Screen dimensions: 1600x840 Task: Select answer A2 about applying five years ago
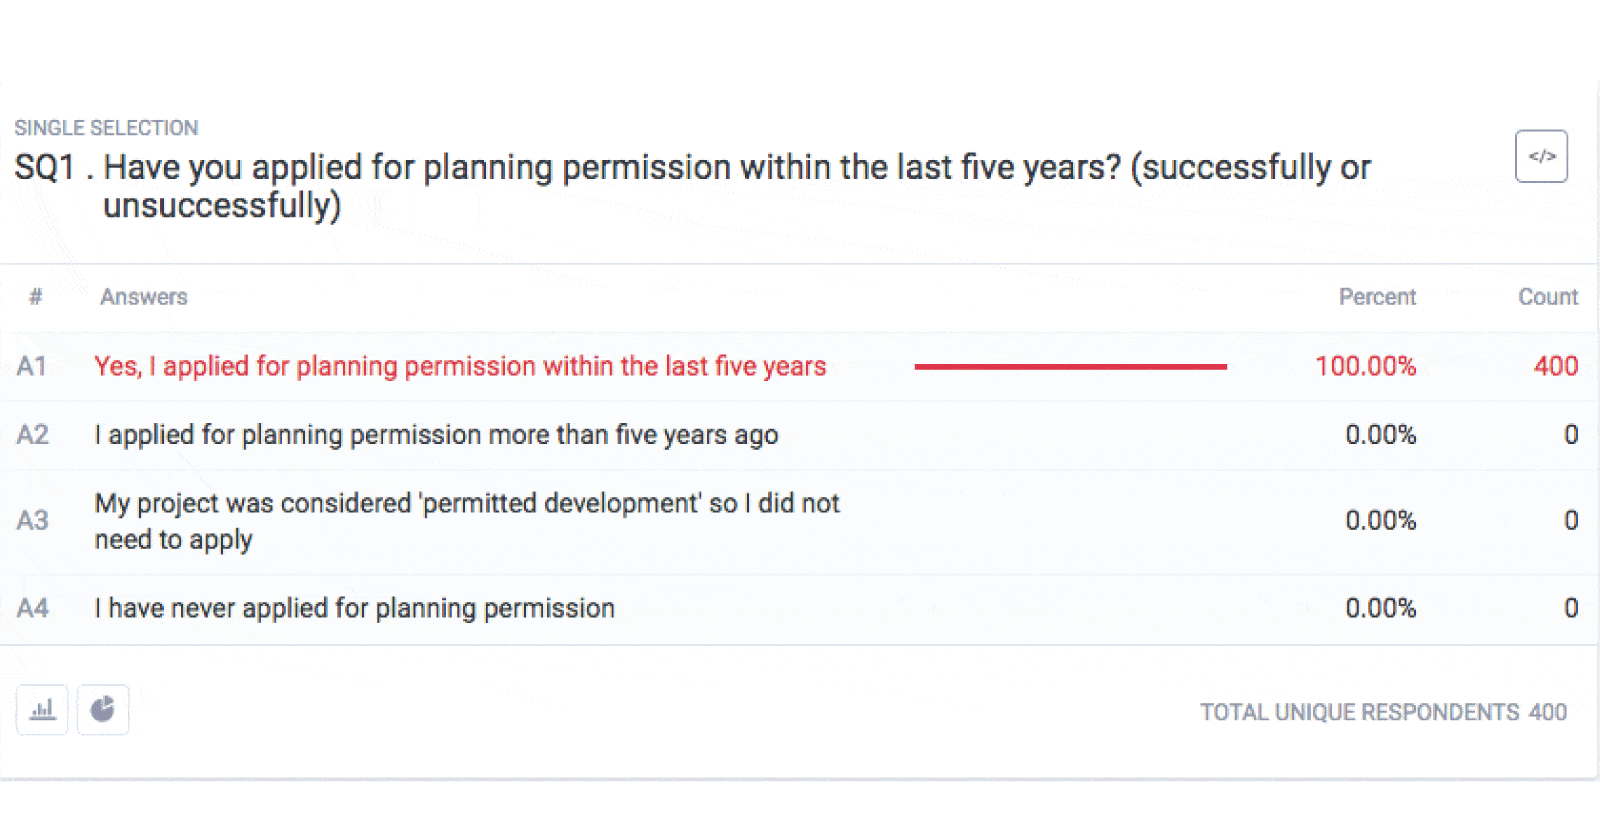point(437,434)
